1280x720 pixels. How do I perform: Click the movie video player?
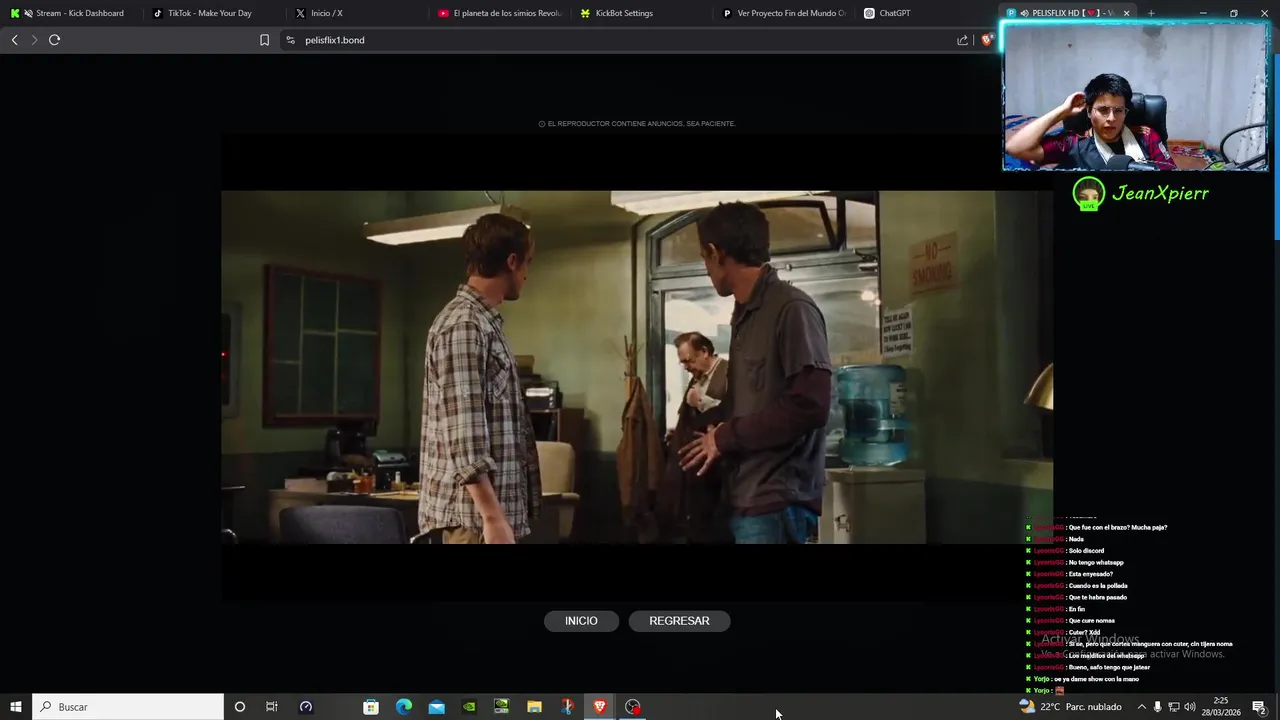point(637,367)
